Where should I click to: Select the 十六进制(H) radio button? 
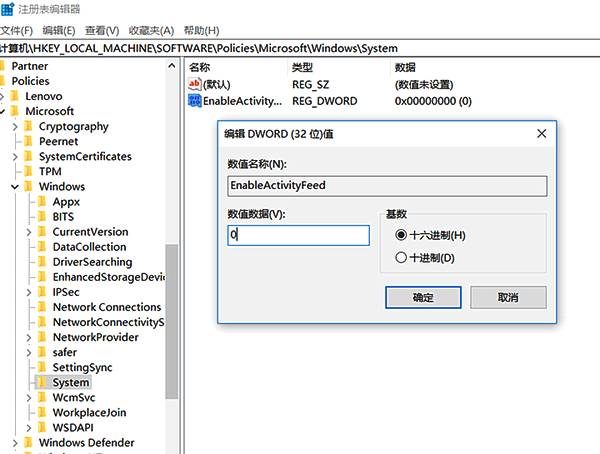tap(401, 235)
